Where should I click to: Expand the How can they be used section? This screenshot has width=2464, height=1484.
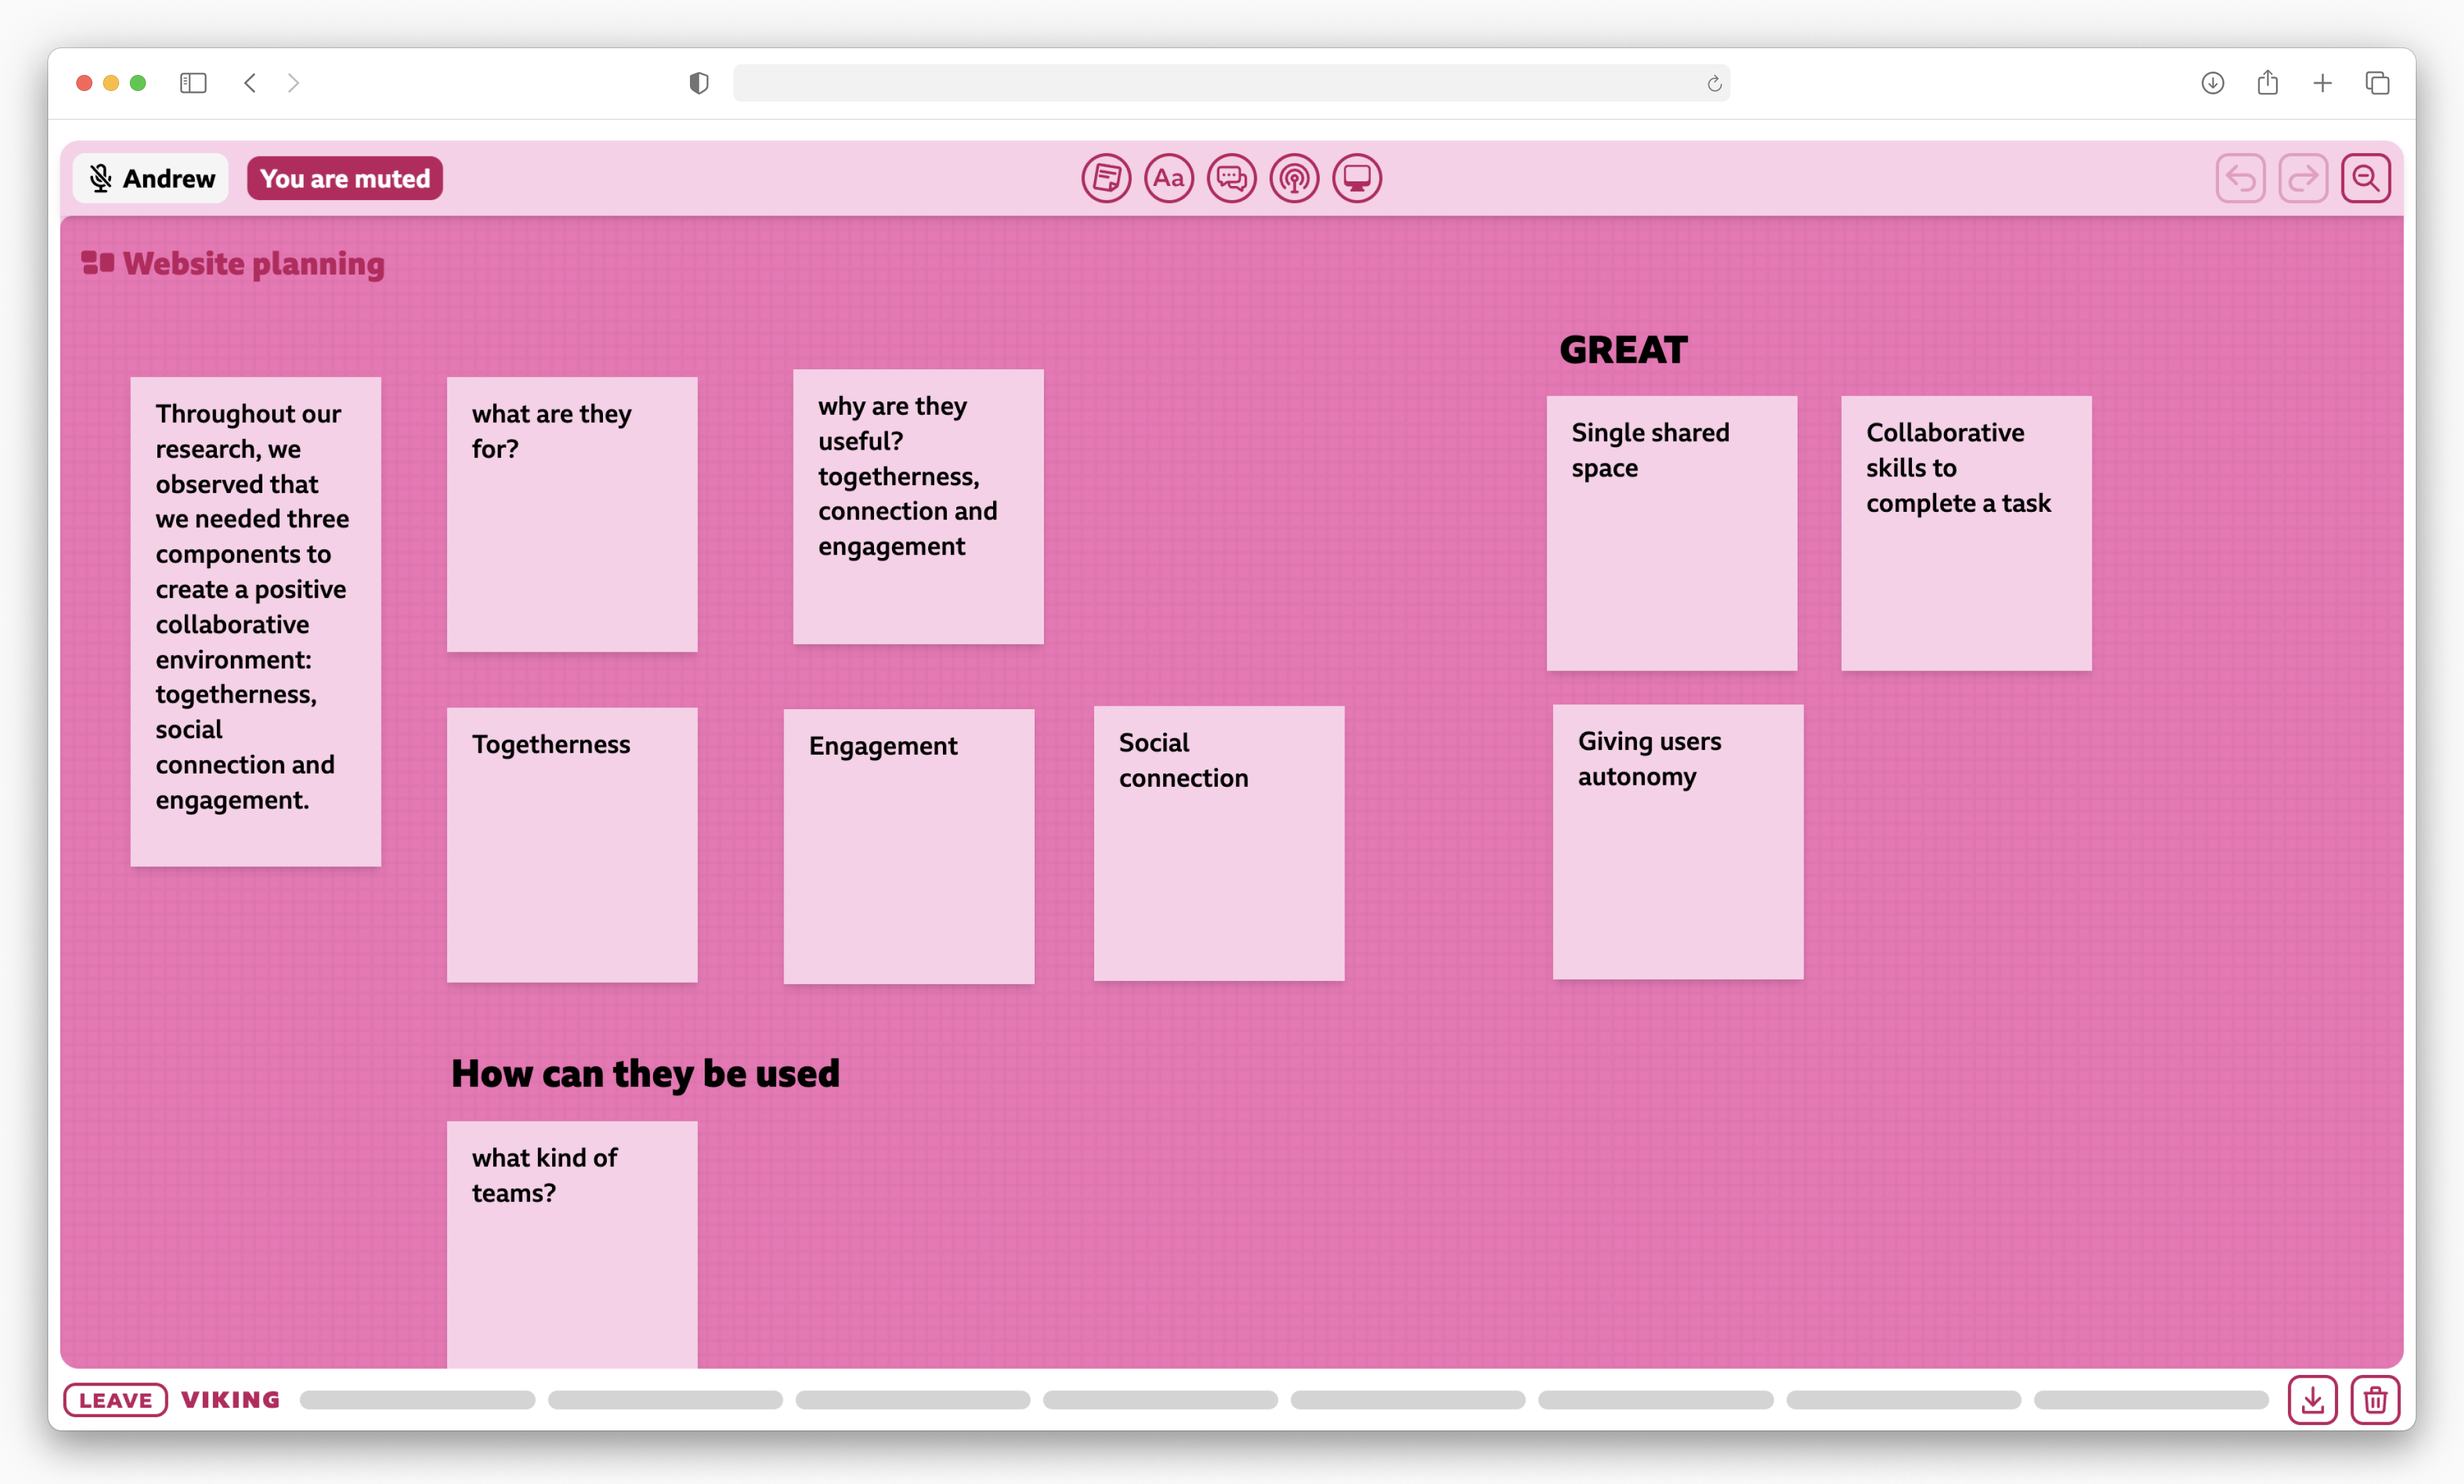coord(644,1071)
